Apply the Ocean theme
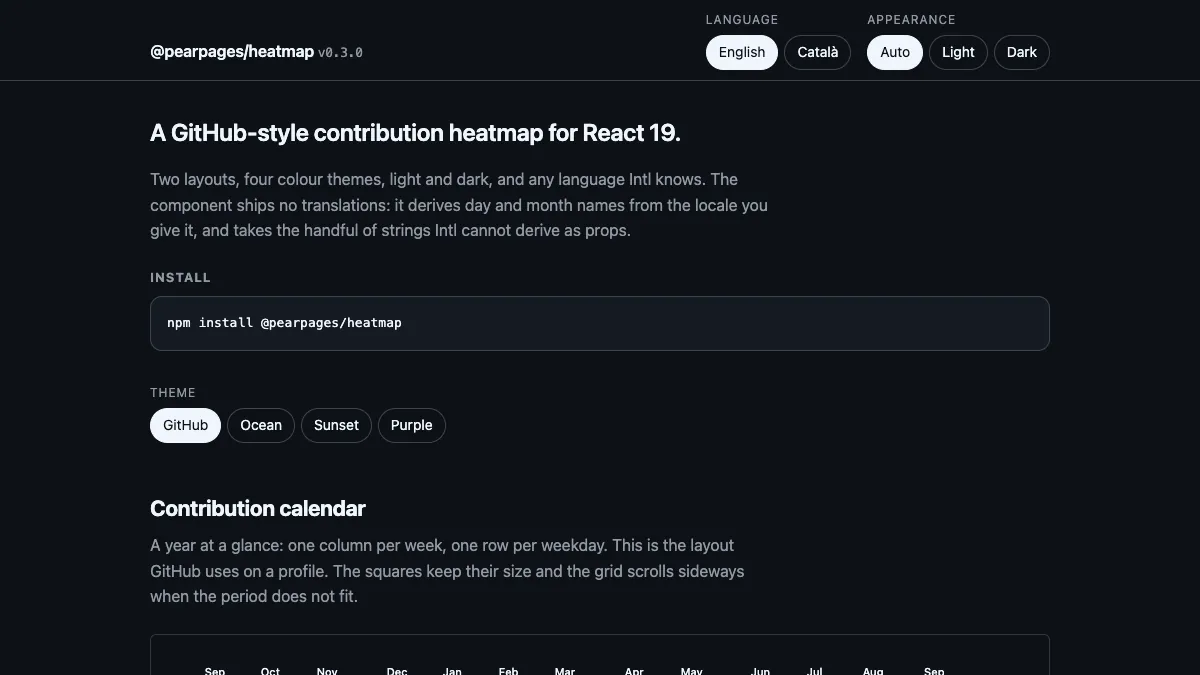 (261, 425)
